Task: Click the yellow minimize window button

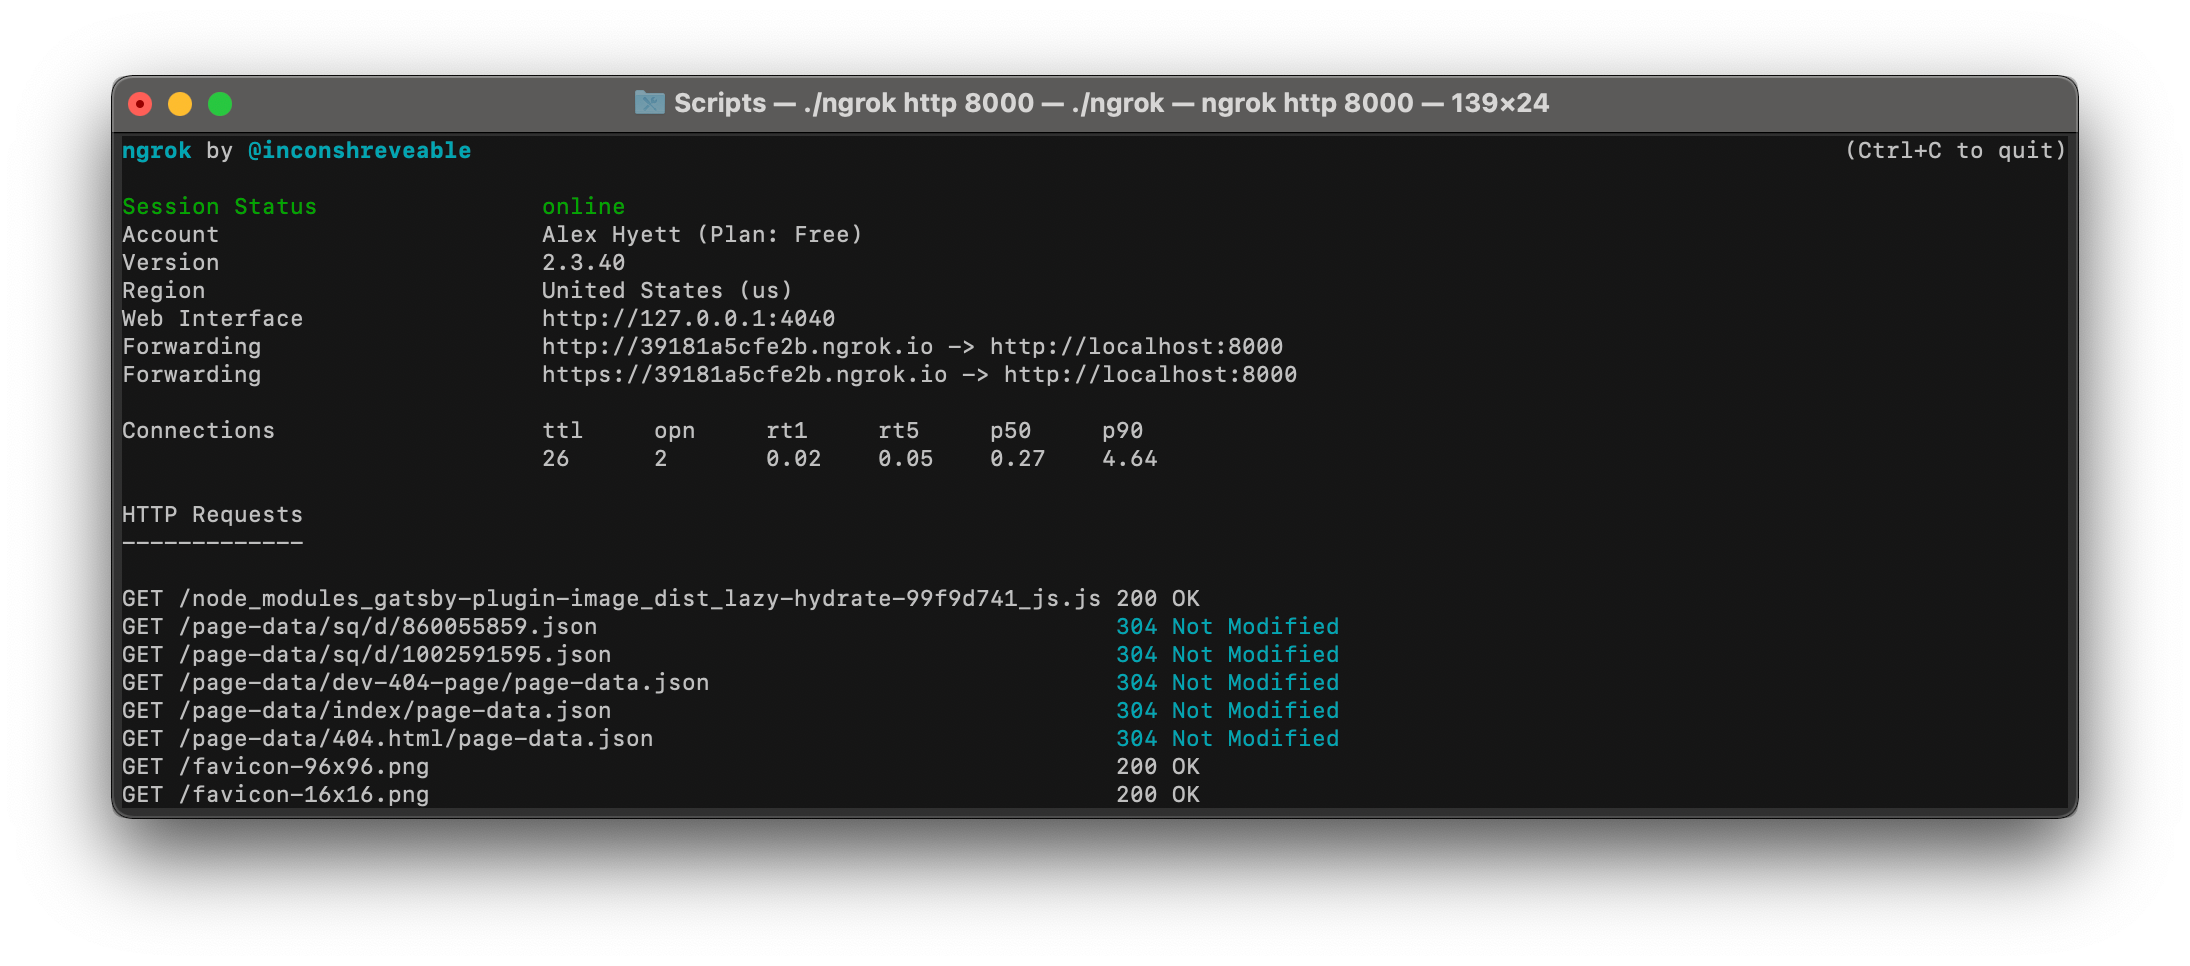Action: click(180, 104)
